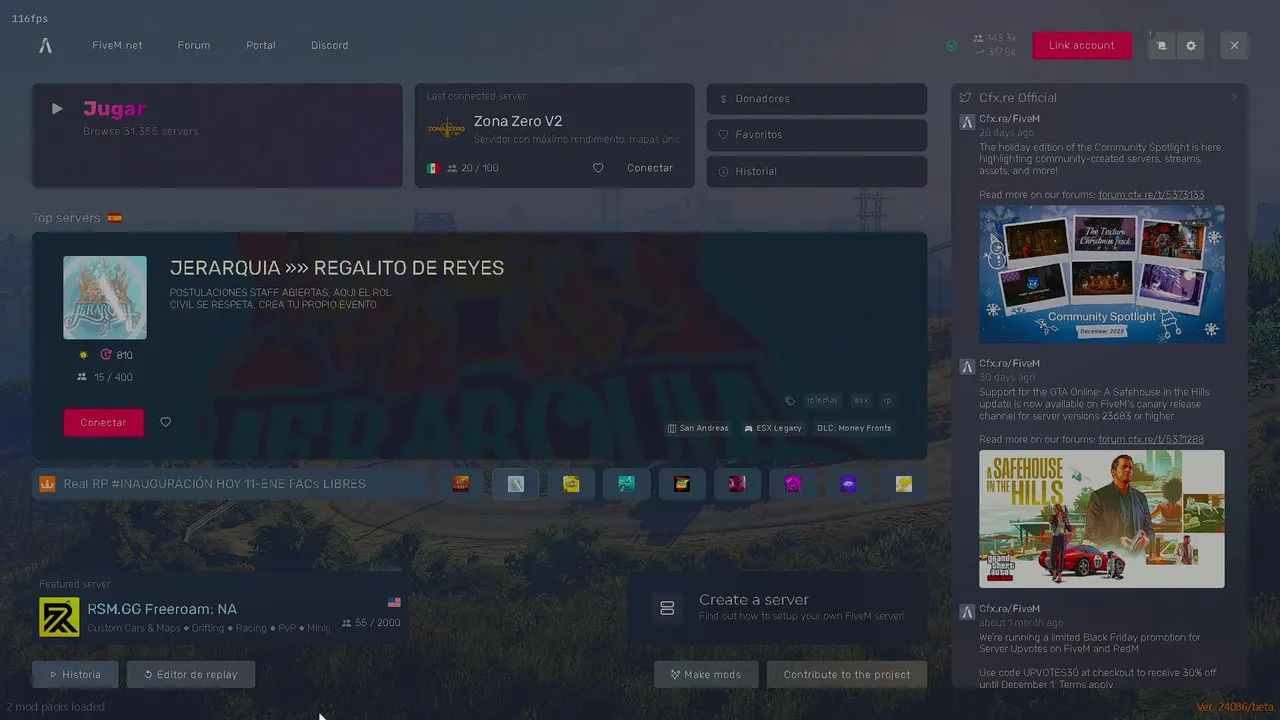Screen dimensions: 1280x720
Task: Open the Discord menu item
Action: click(329, 45)
